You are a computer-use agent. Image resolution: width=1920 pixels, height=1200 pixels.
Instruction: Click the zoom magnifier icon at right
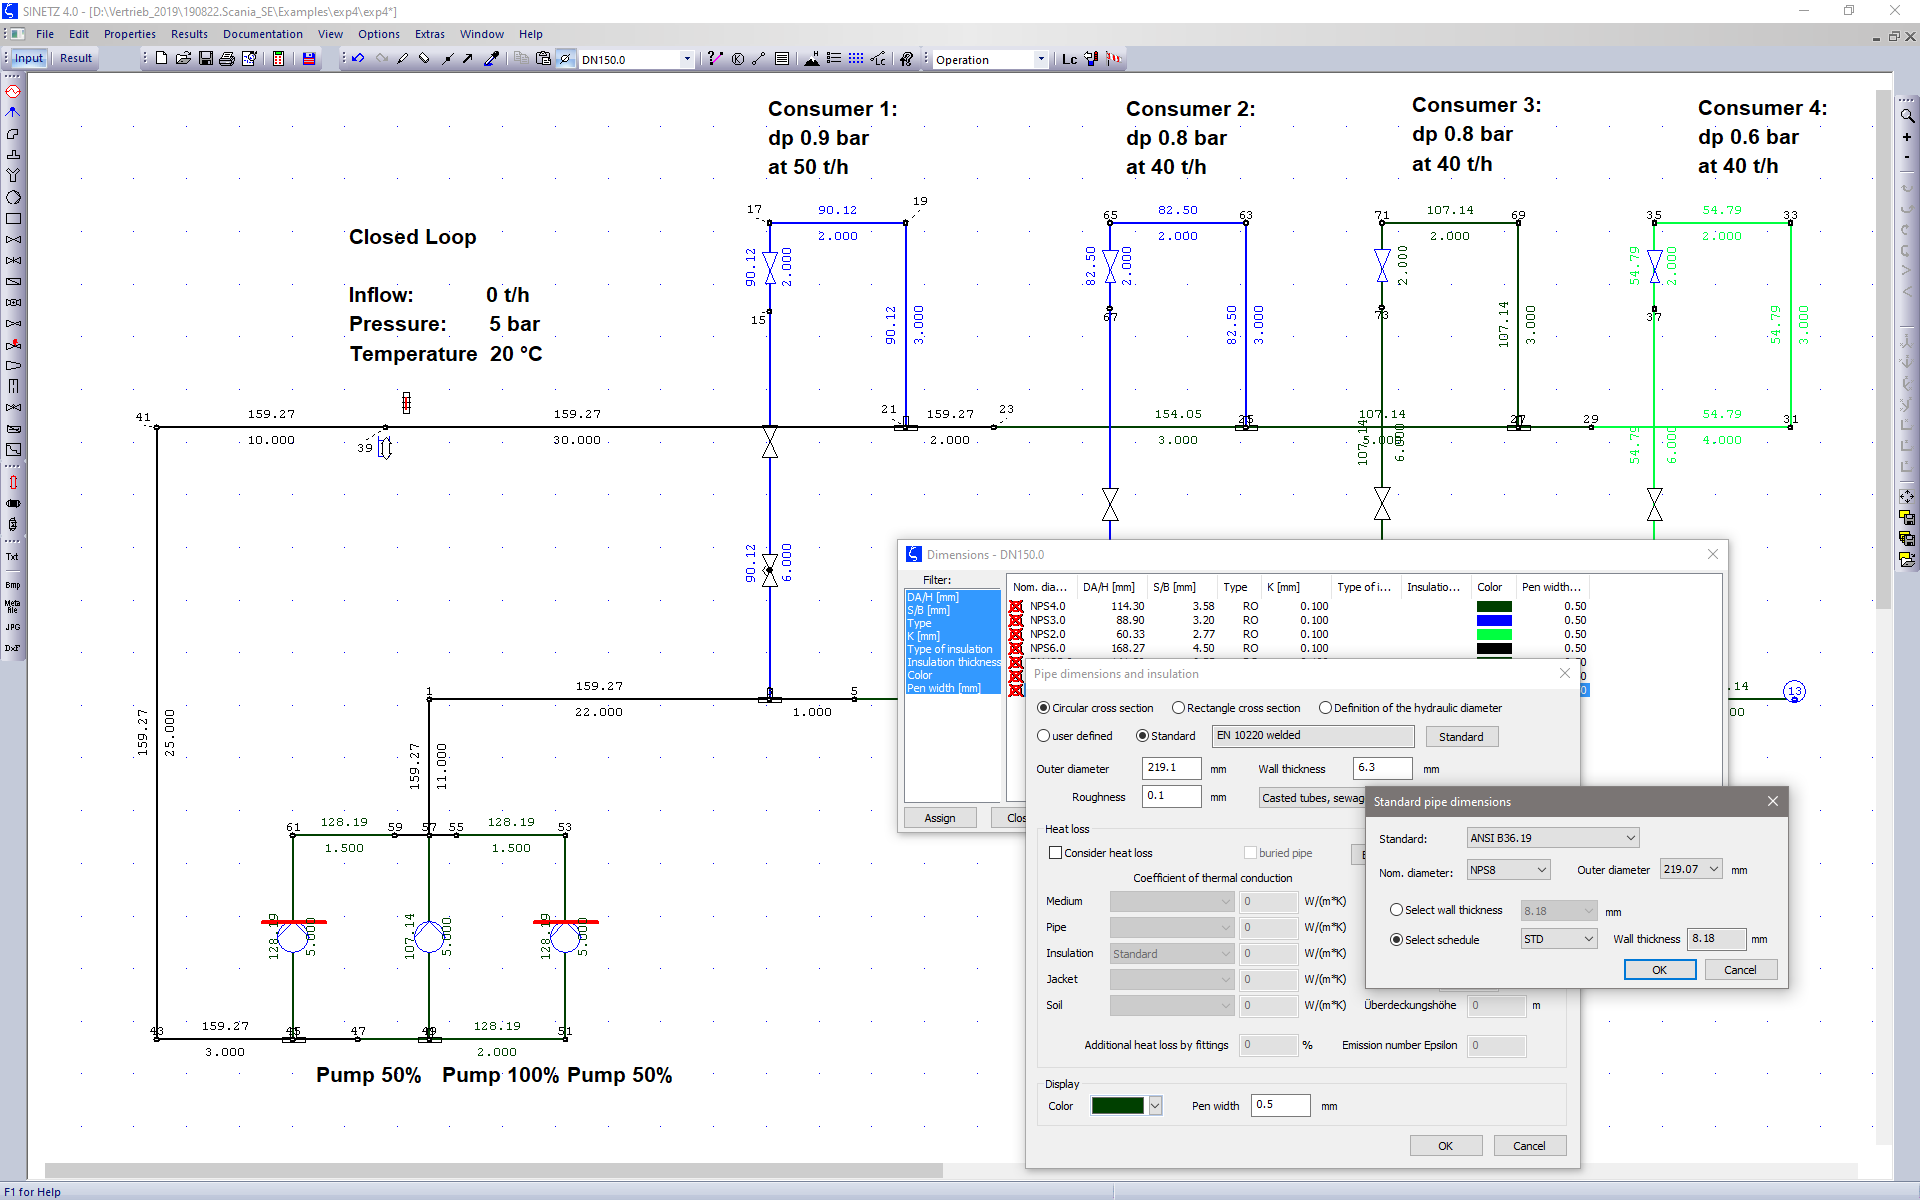(1907, 116)
